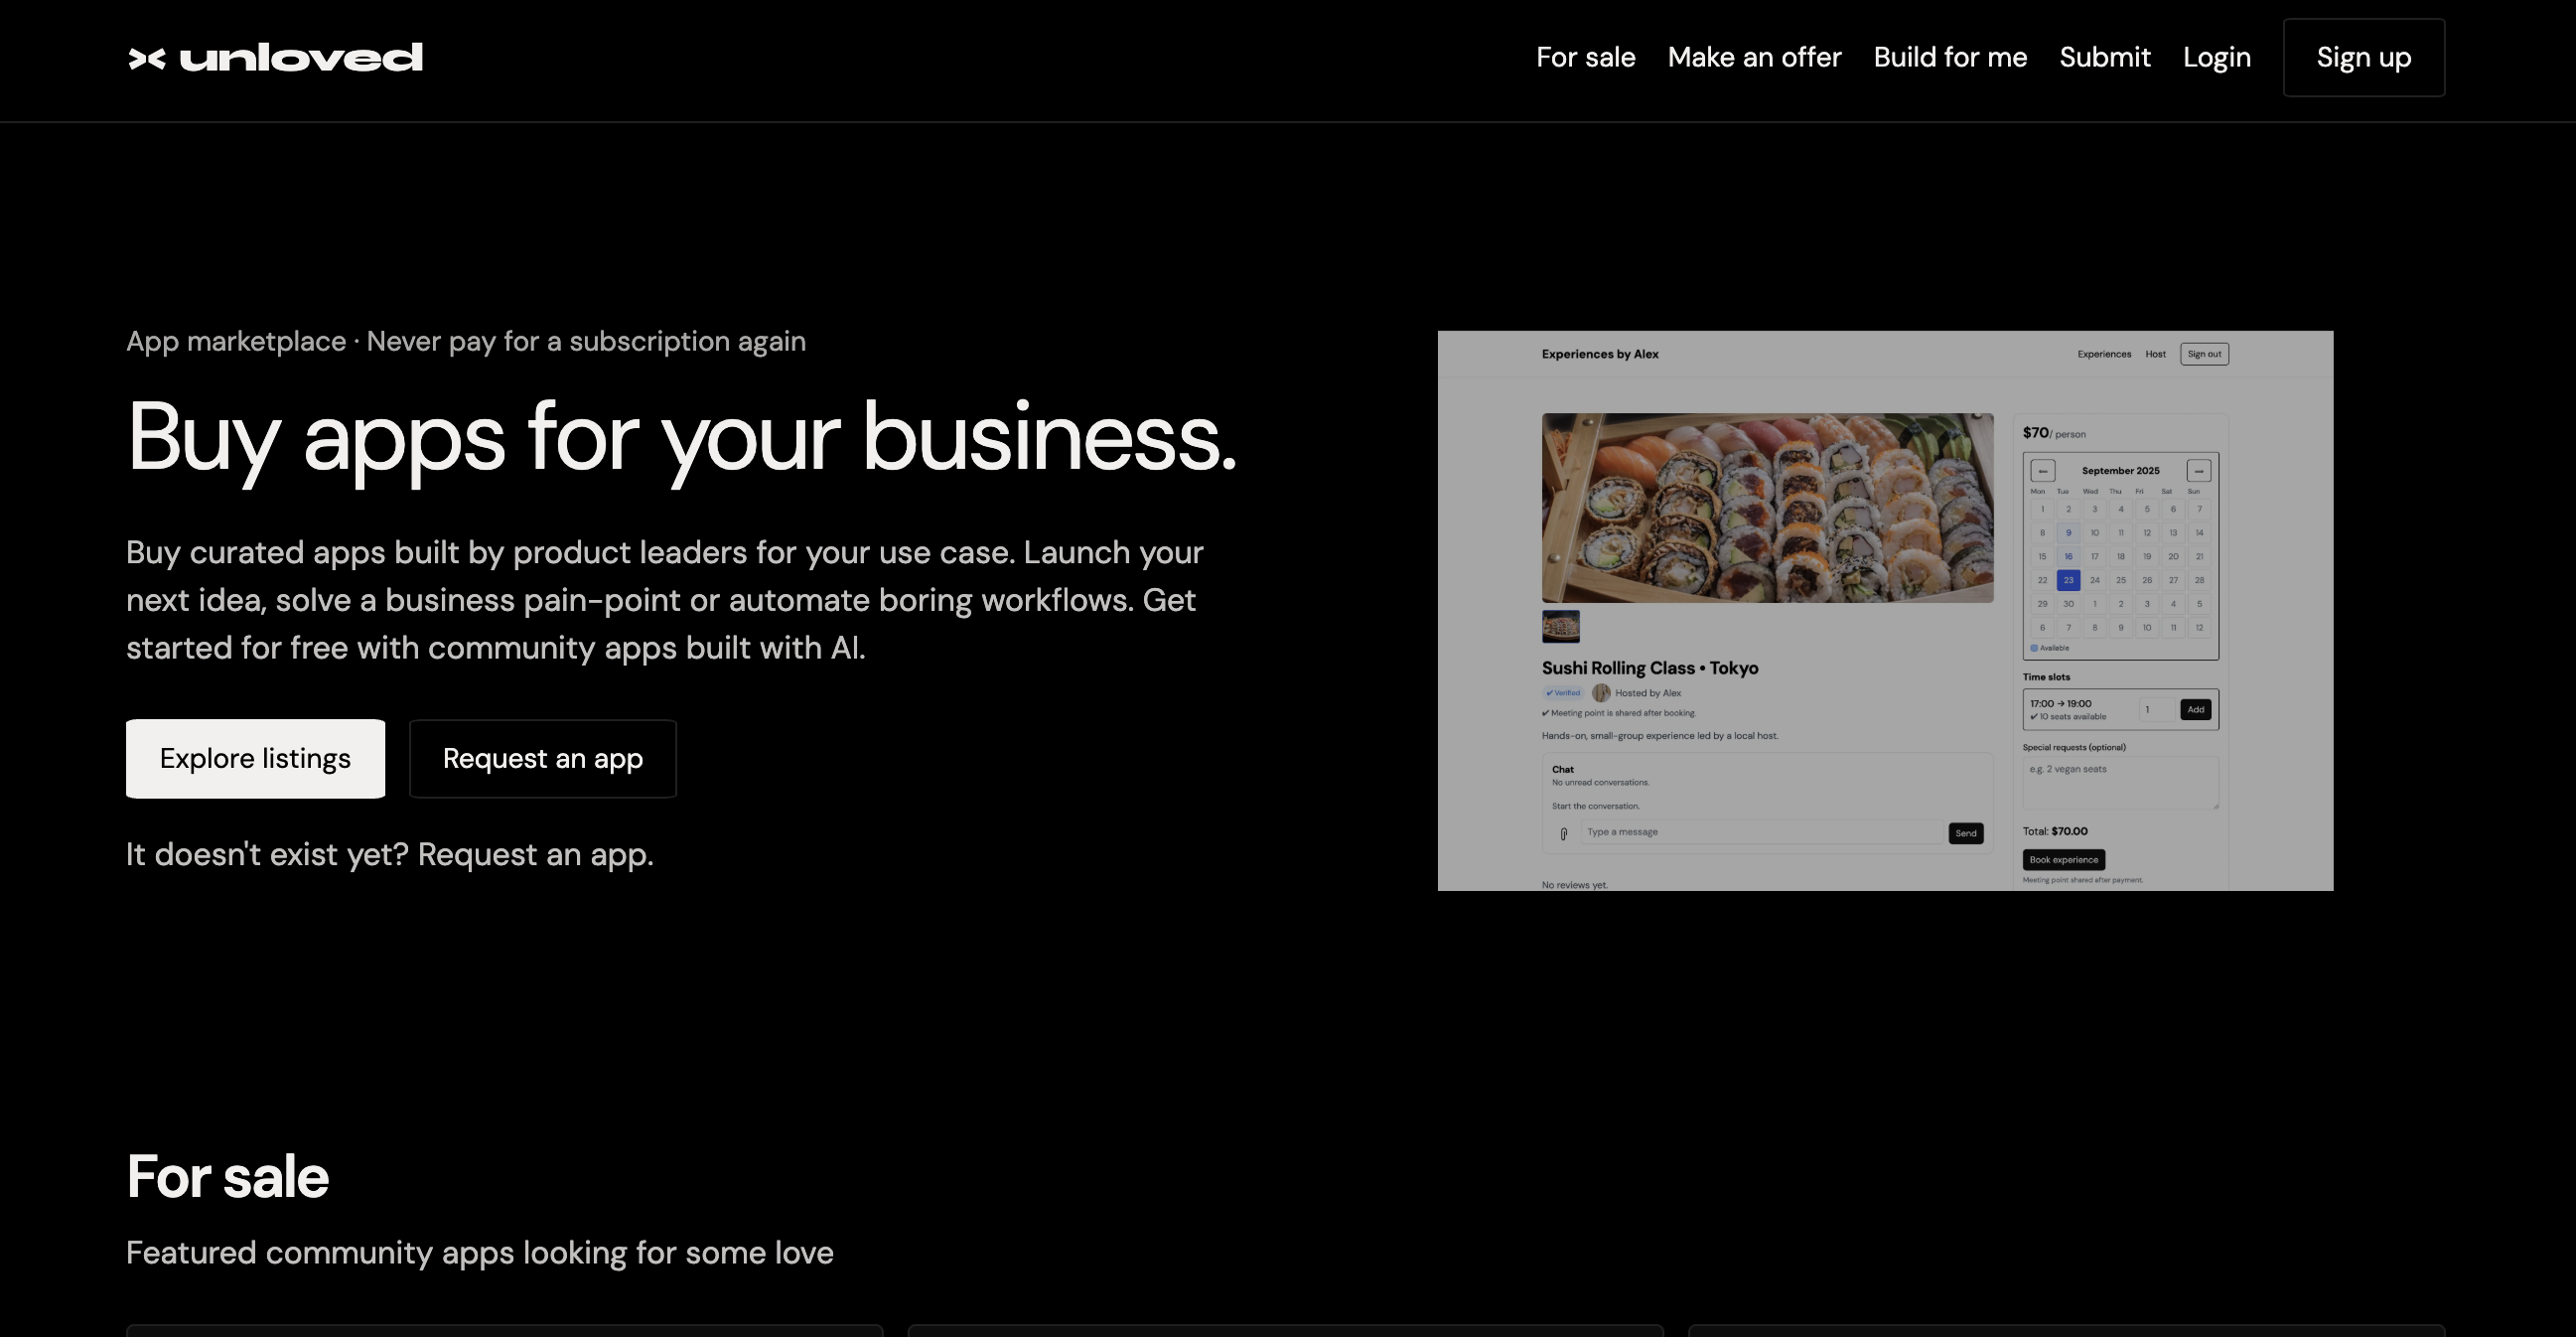This screenshot has width=2576, height=1337.
Task: Click the Login link
Action: point(2216,58)
